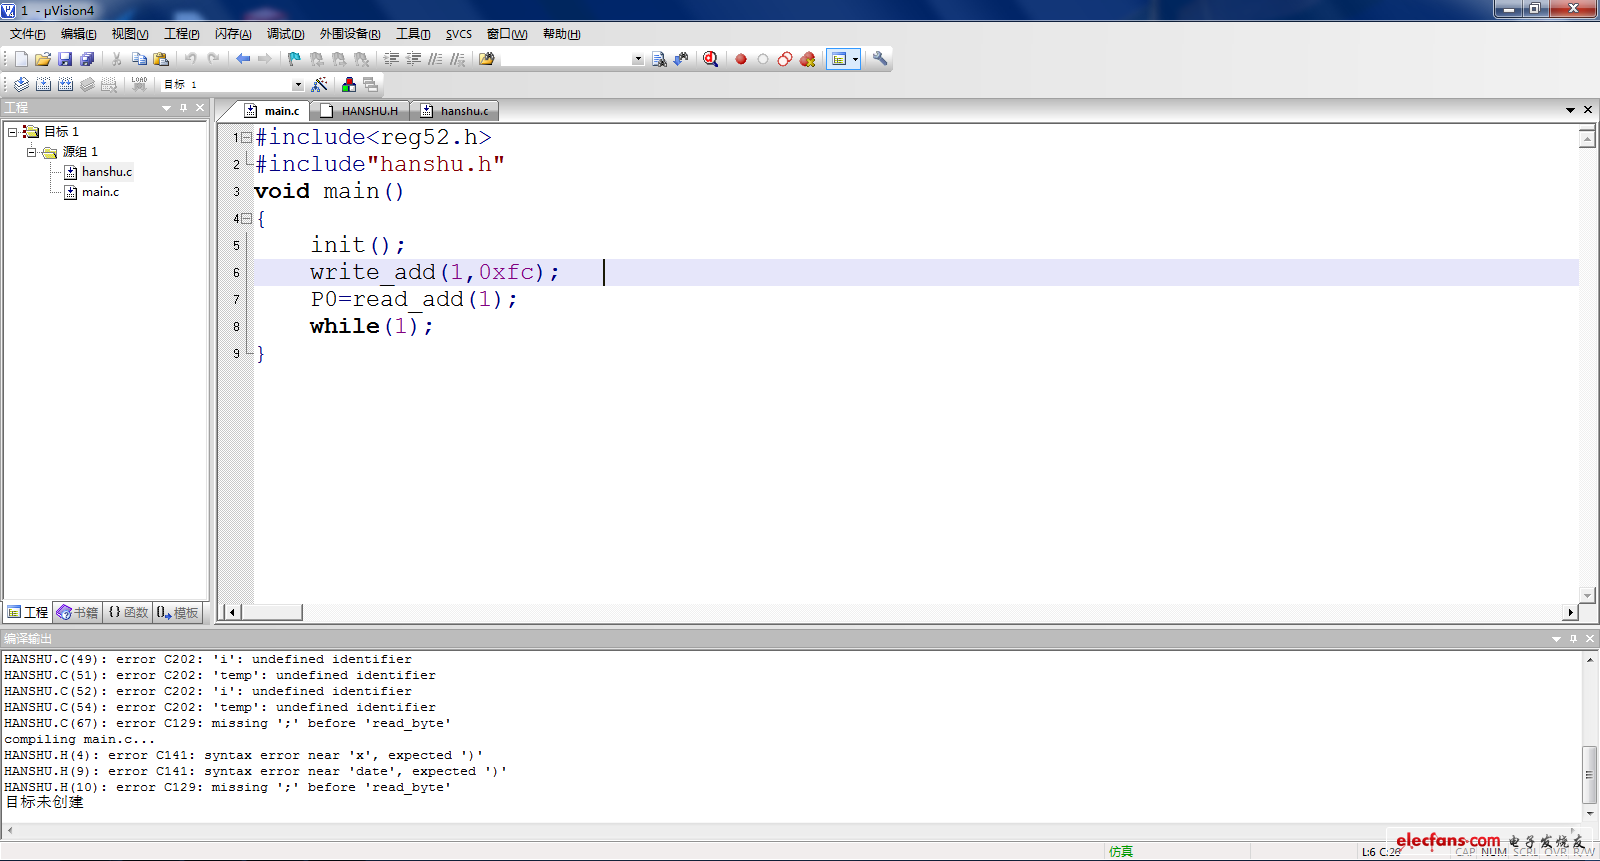Screen dimensions: 1600x861
Task: Indent the selected lines using the toolbar
Action: point(391,59)
